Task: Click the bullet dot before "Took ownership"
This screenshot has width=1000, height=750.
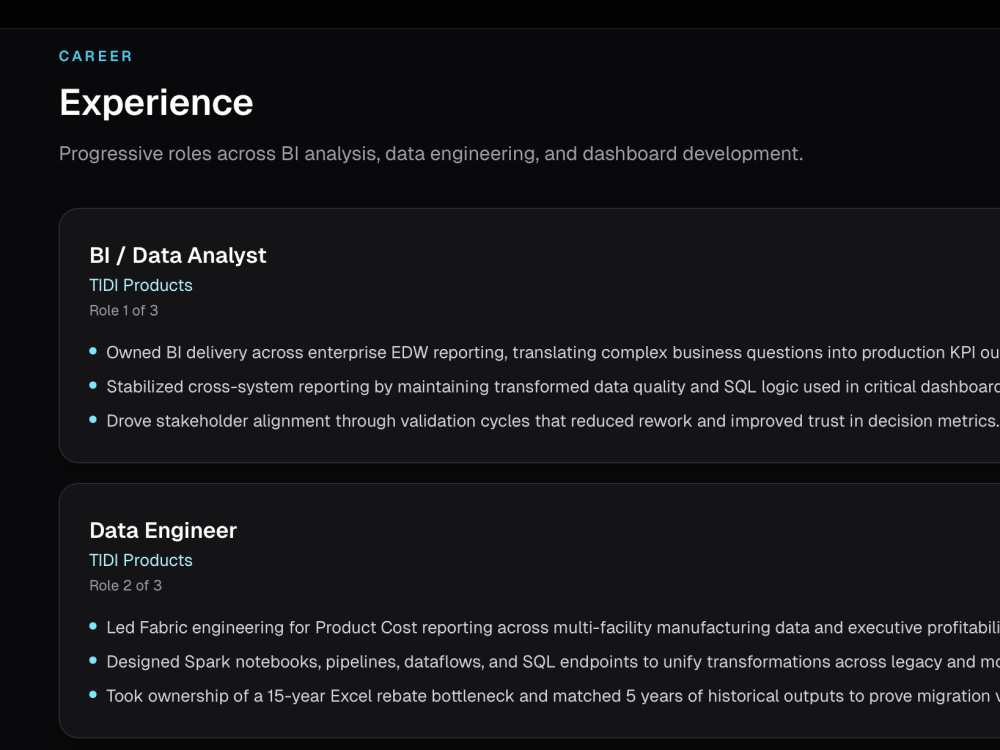Action: point(93,695)
